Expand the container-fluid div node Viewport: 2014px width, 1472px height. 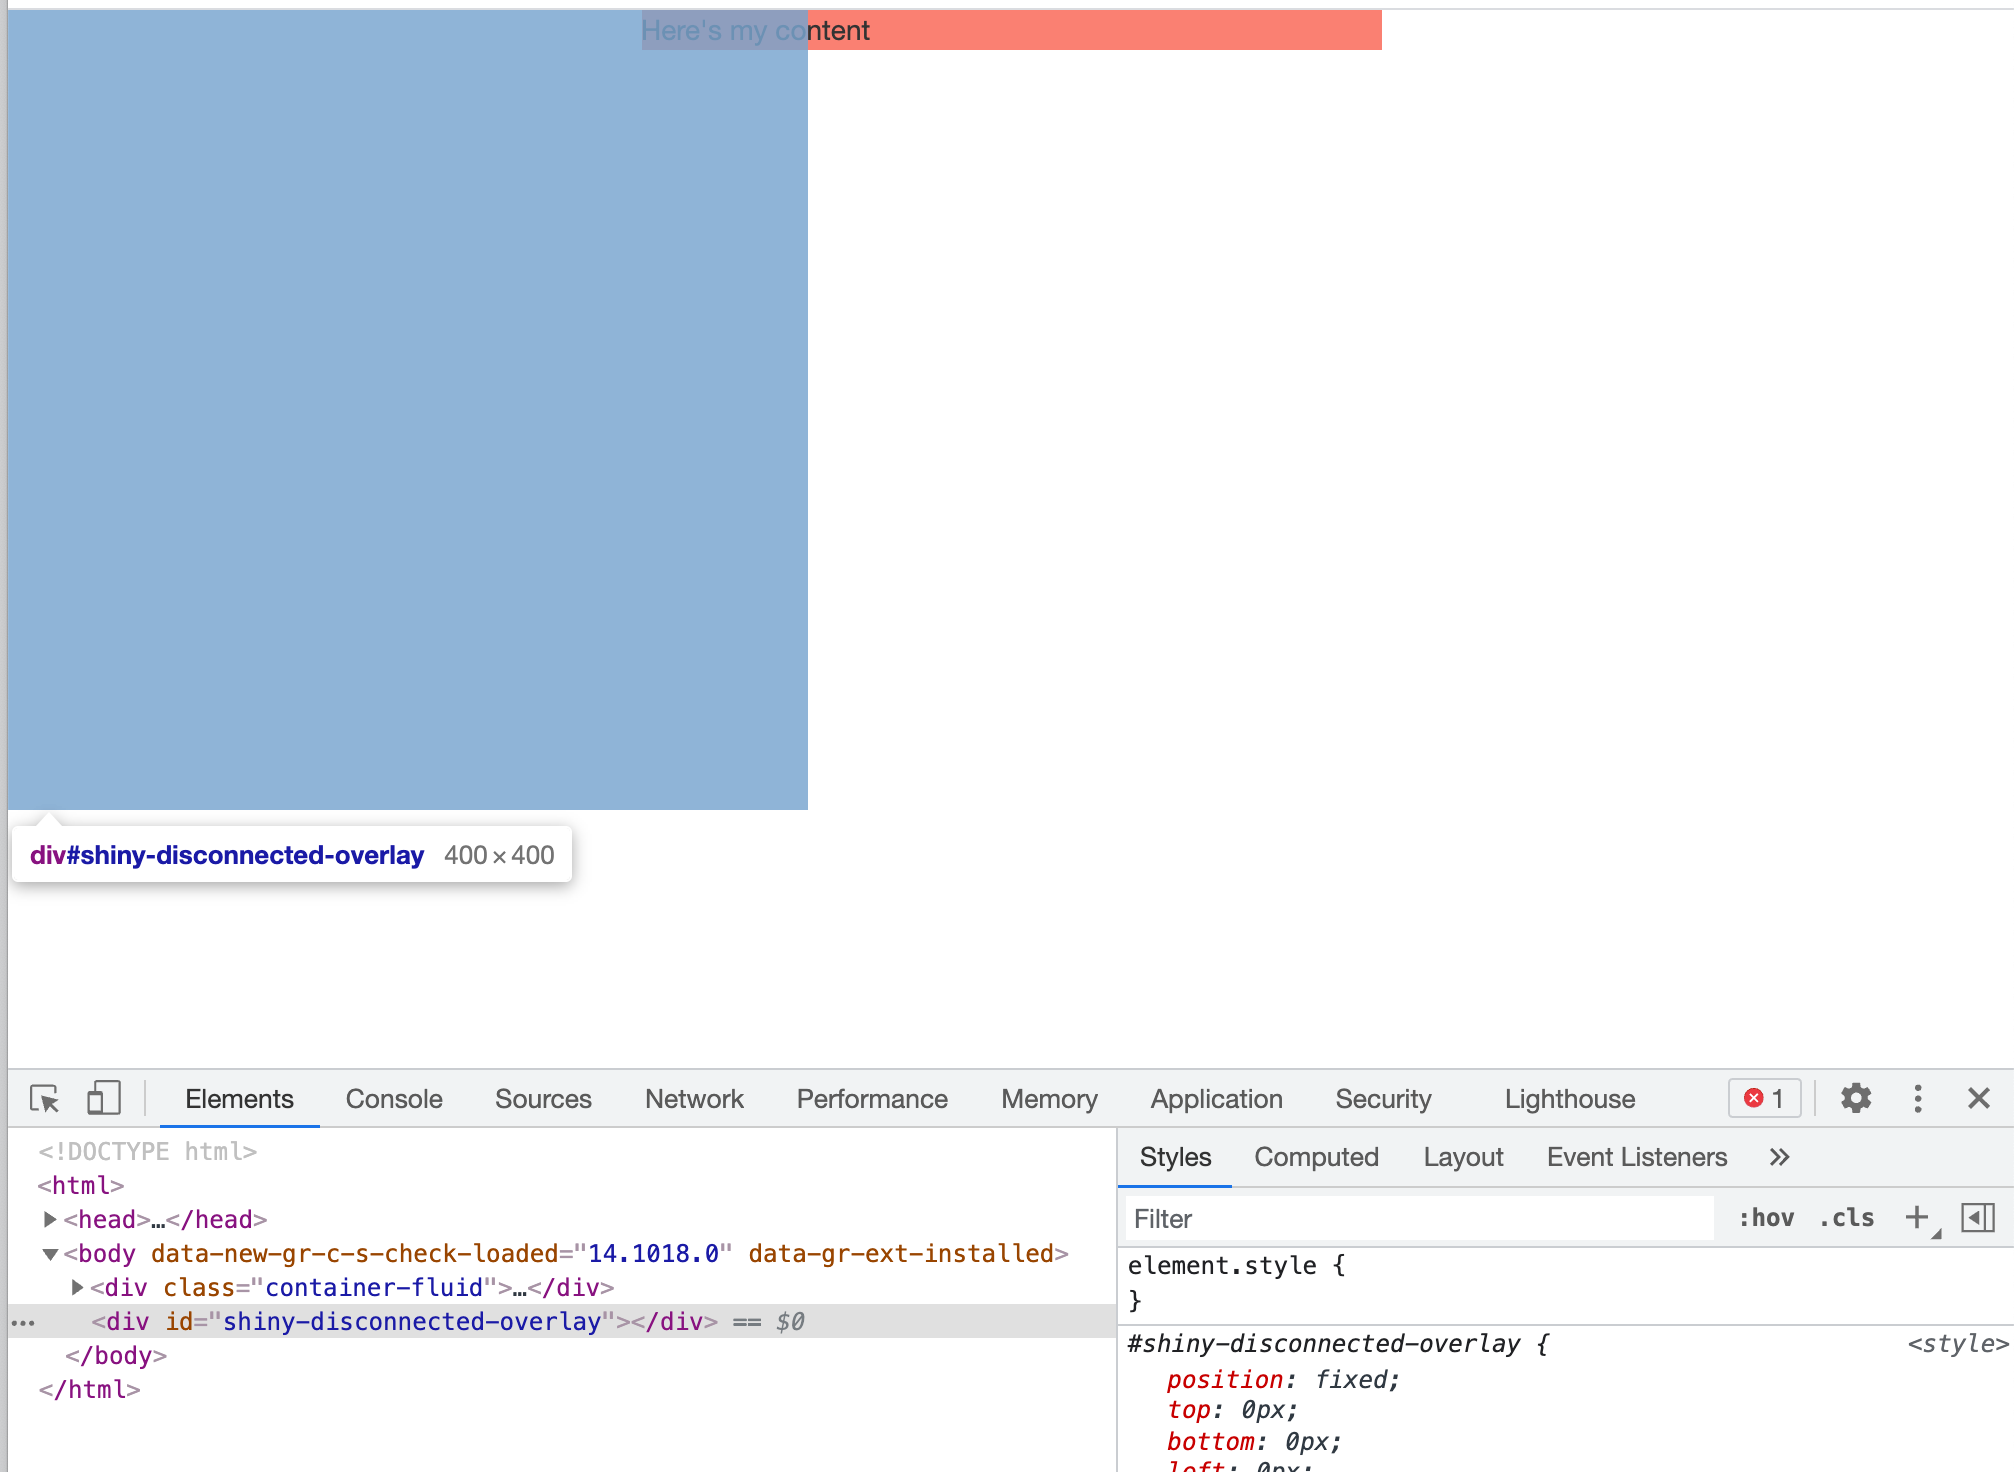pyautogui.click(x=77, y=1287)
